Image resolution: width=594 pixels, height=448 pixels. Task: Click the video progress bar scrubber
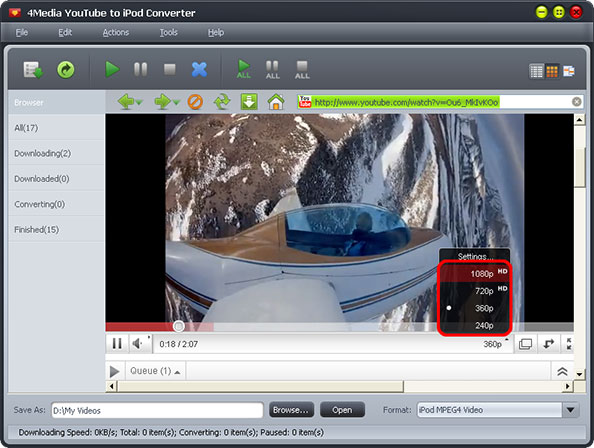click(179, 326)
